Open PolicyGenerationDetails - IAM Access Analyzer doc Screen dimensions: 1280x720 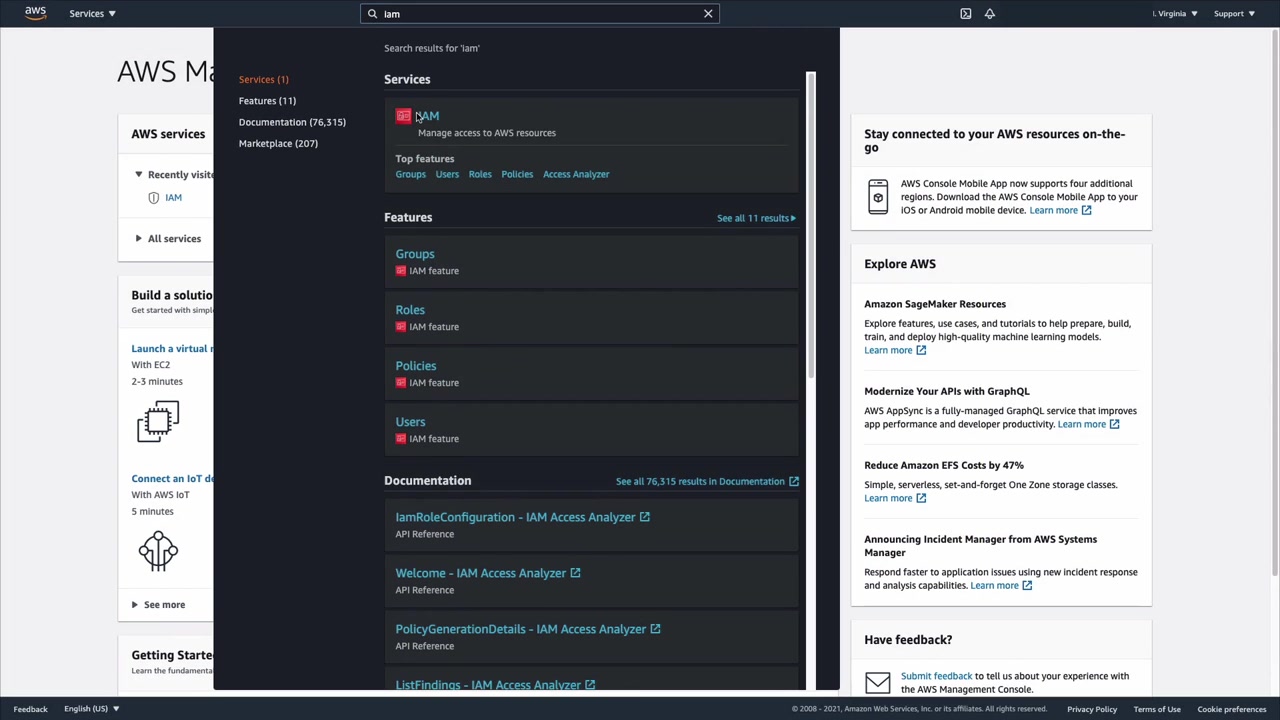(x=521, y=629)
